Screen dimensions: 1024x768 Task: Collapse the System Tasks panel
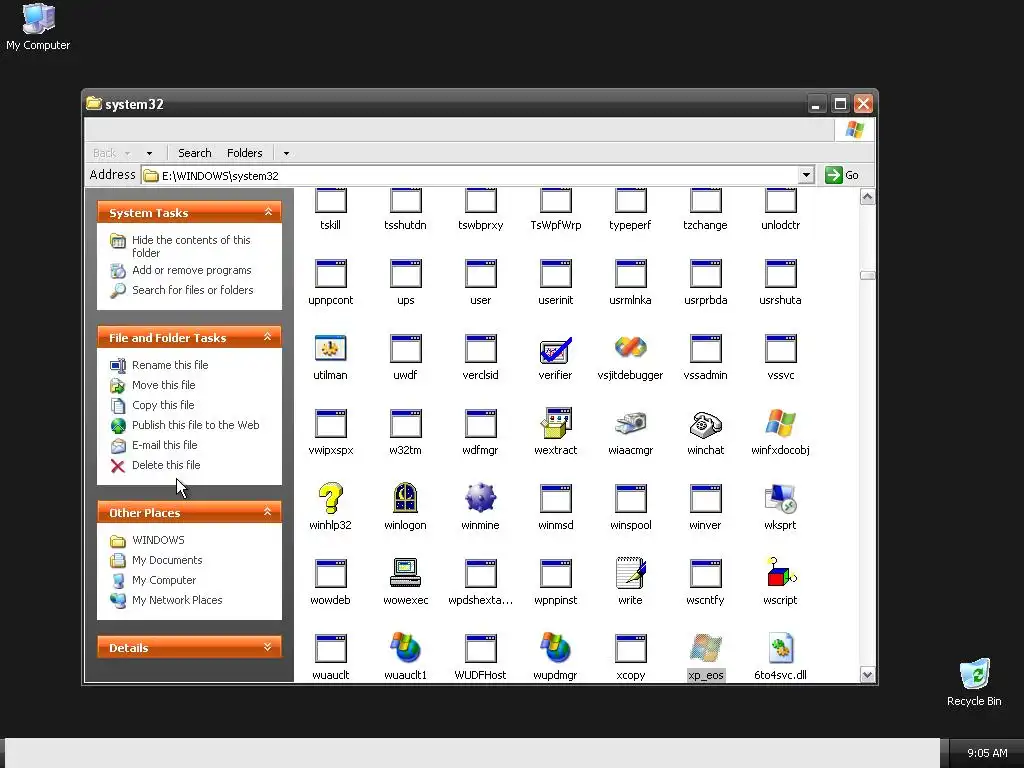coord(268,212)
